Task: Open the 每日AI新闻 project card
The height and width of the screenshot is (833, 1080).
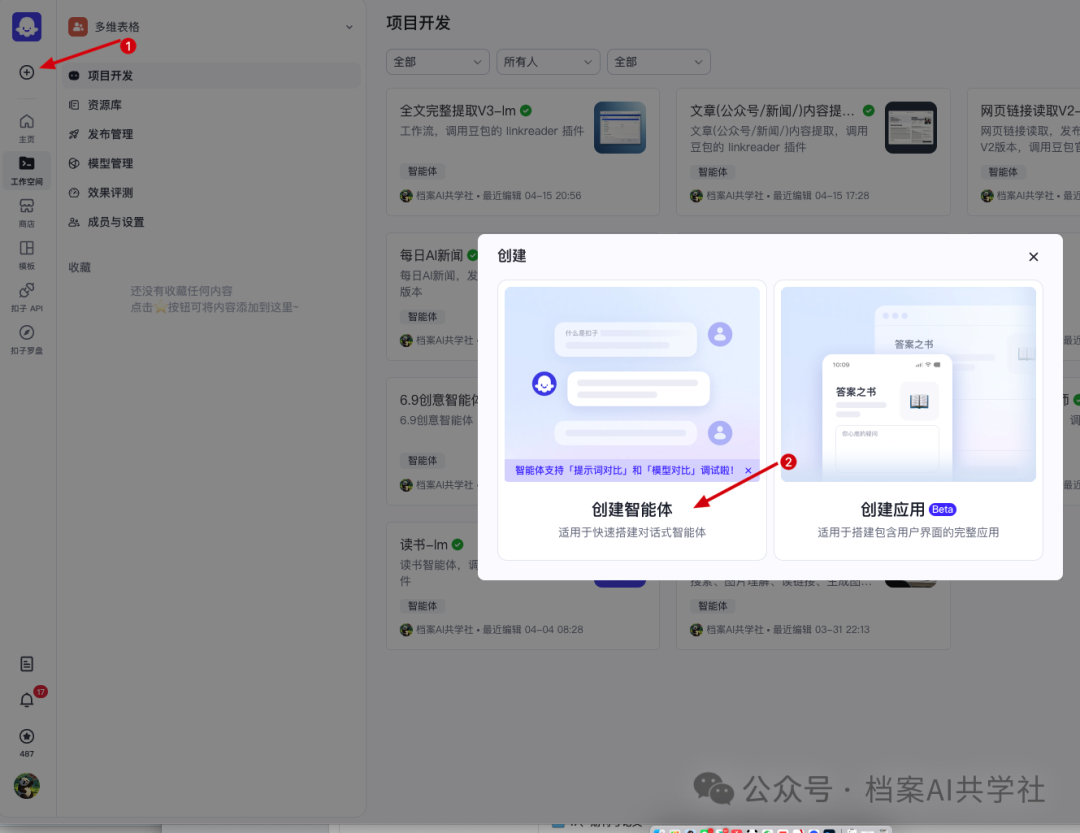Action: coord(432,297)
